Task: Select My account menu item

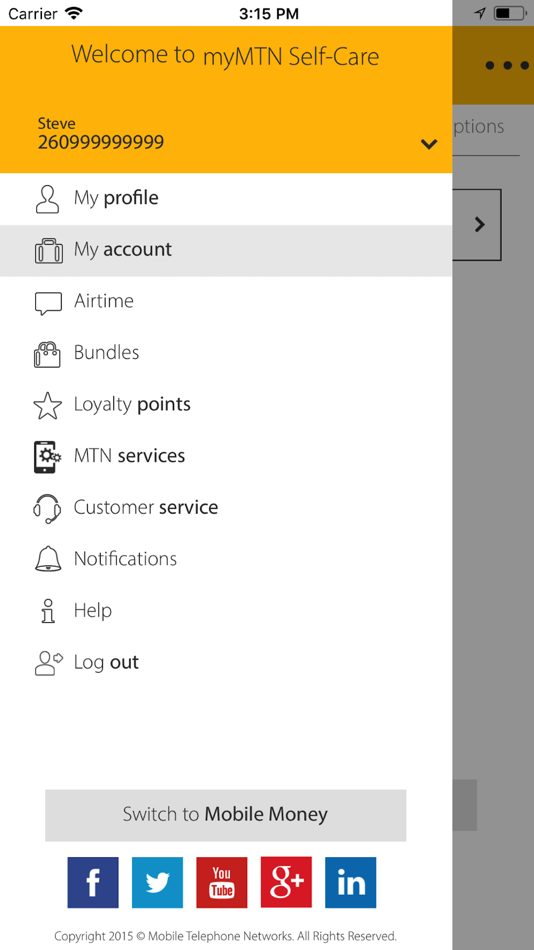Action: click(x=226, y=250)
